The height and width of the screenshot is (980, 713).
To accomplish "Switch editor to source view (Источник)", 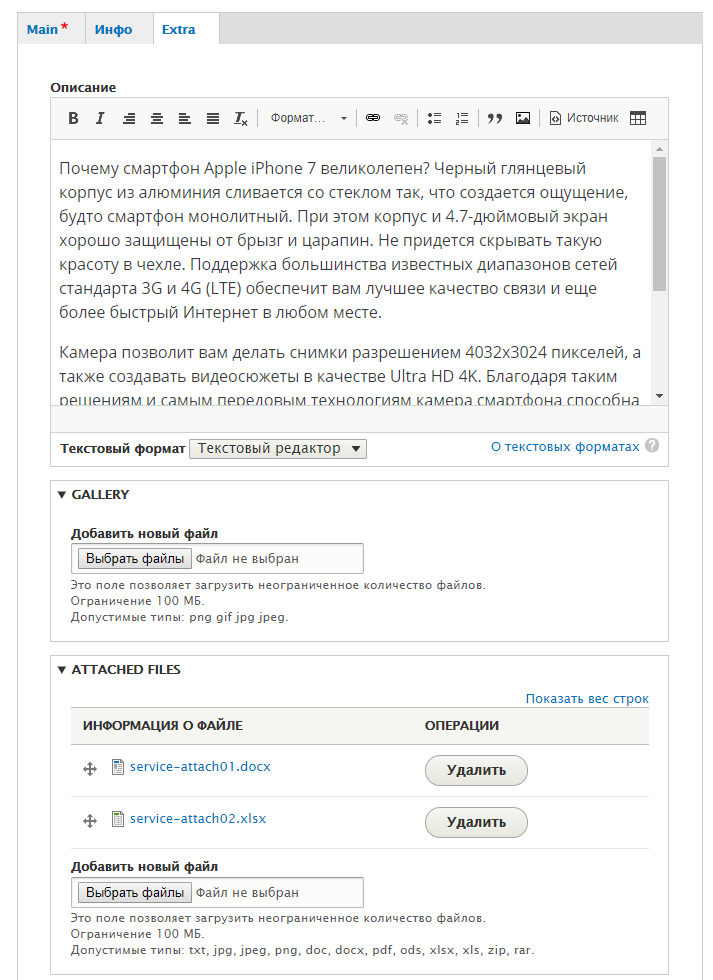I will (x=584, y=118).
